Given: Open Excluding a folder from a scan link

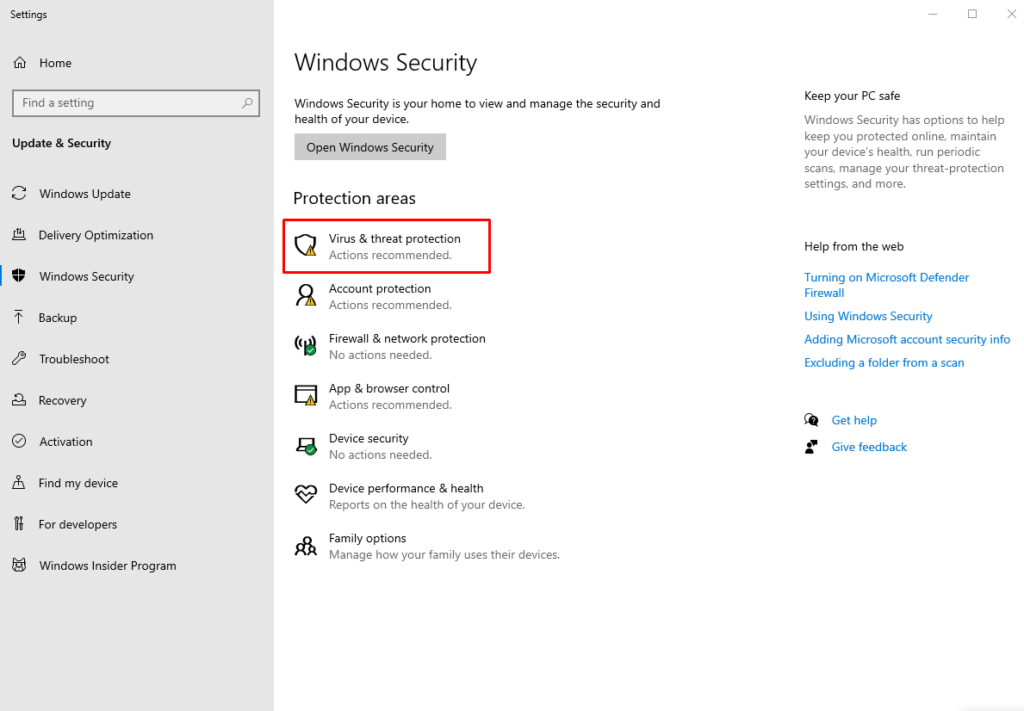Looking at the screenshot, I should coord(884,362).
